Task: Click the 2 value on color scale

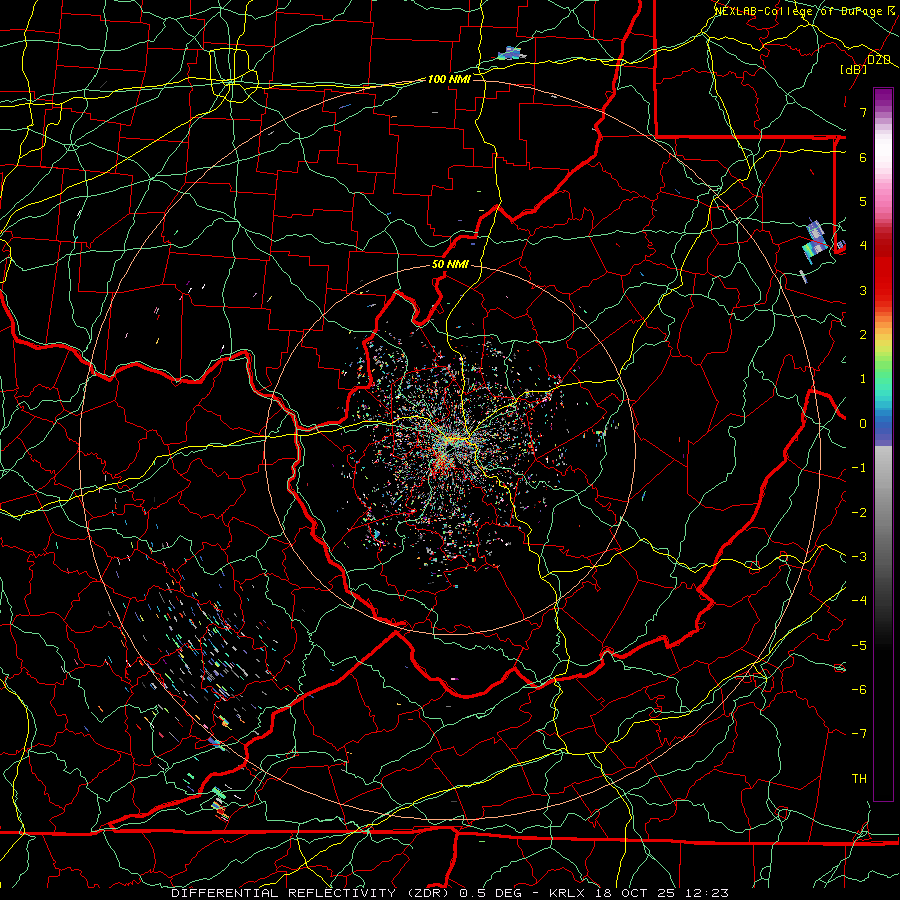Action: pos(863,335)
